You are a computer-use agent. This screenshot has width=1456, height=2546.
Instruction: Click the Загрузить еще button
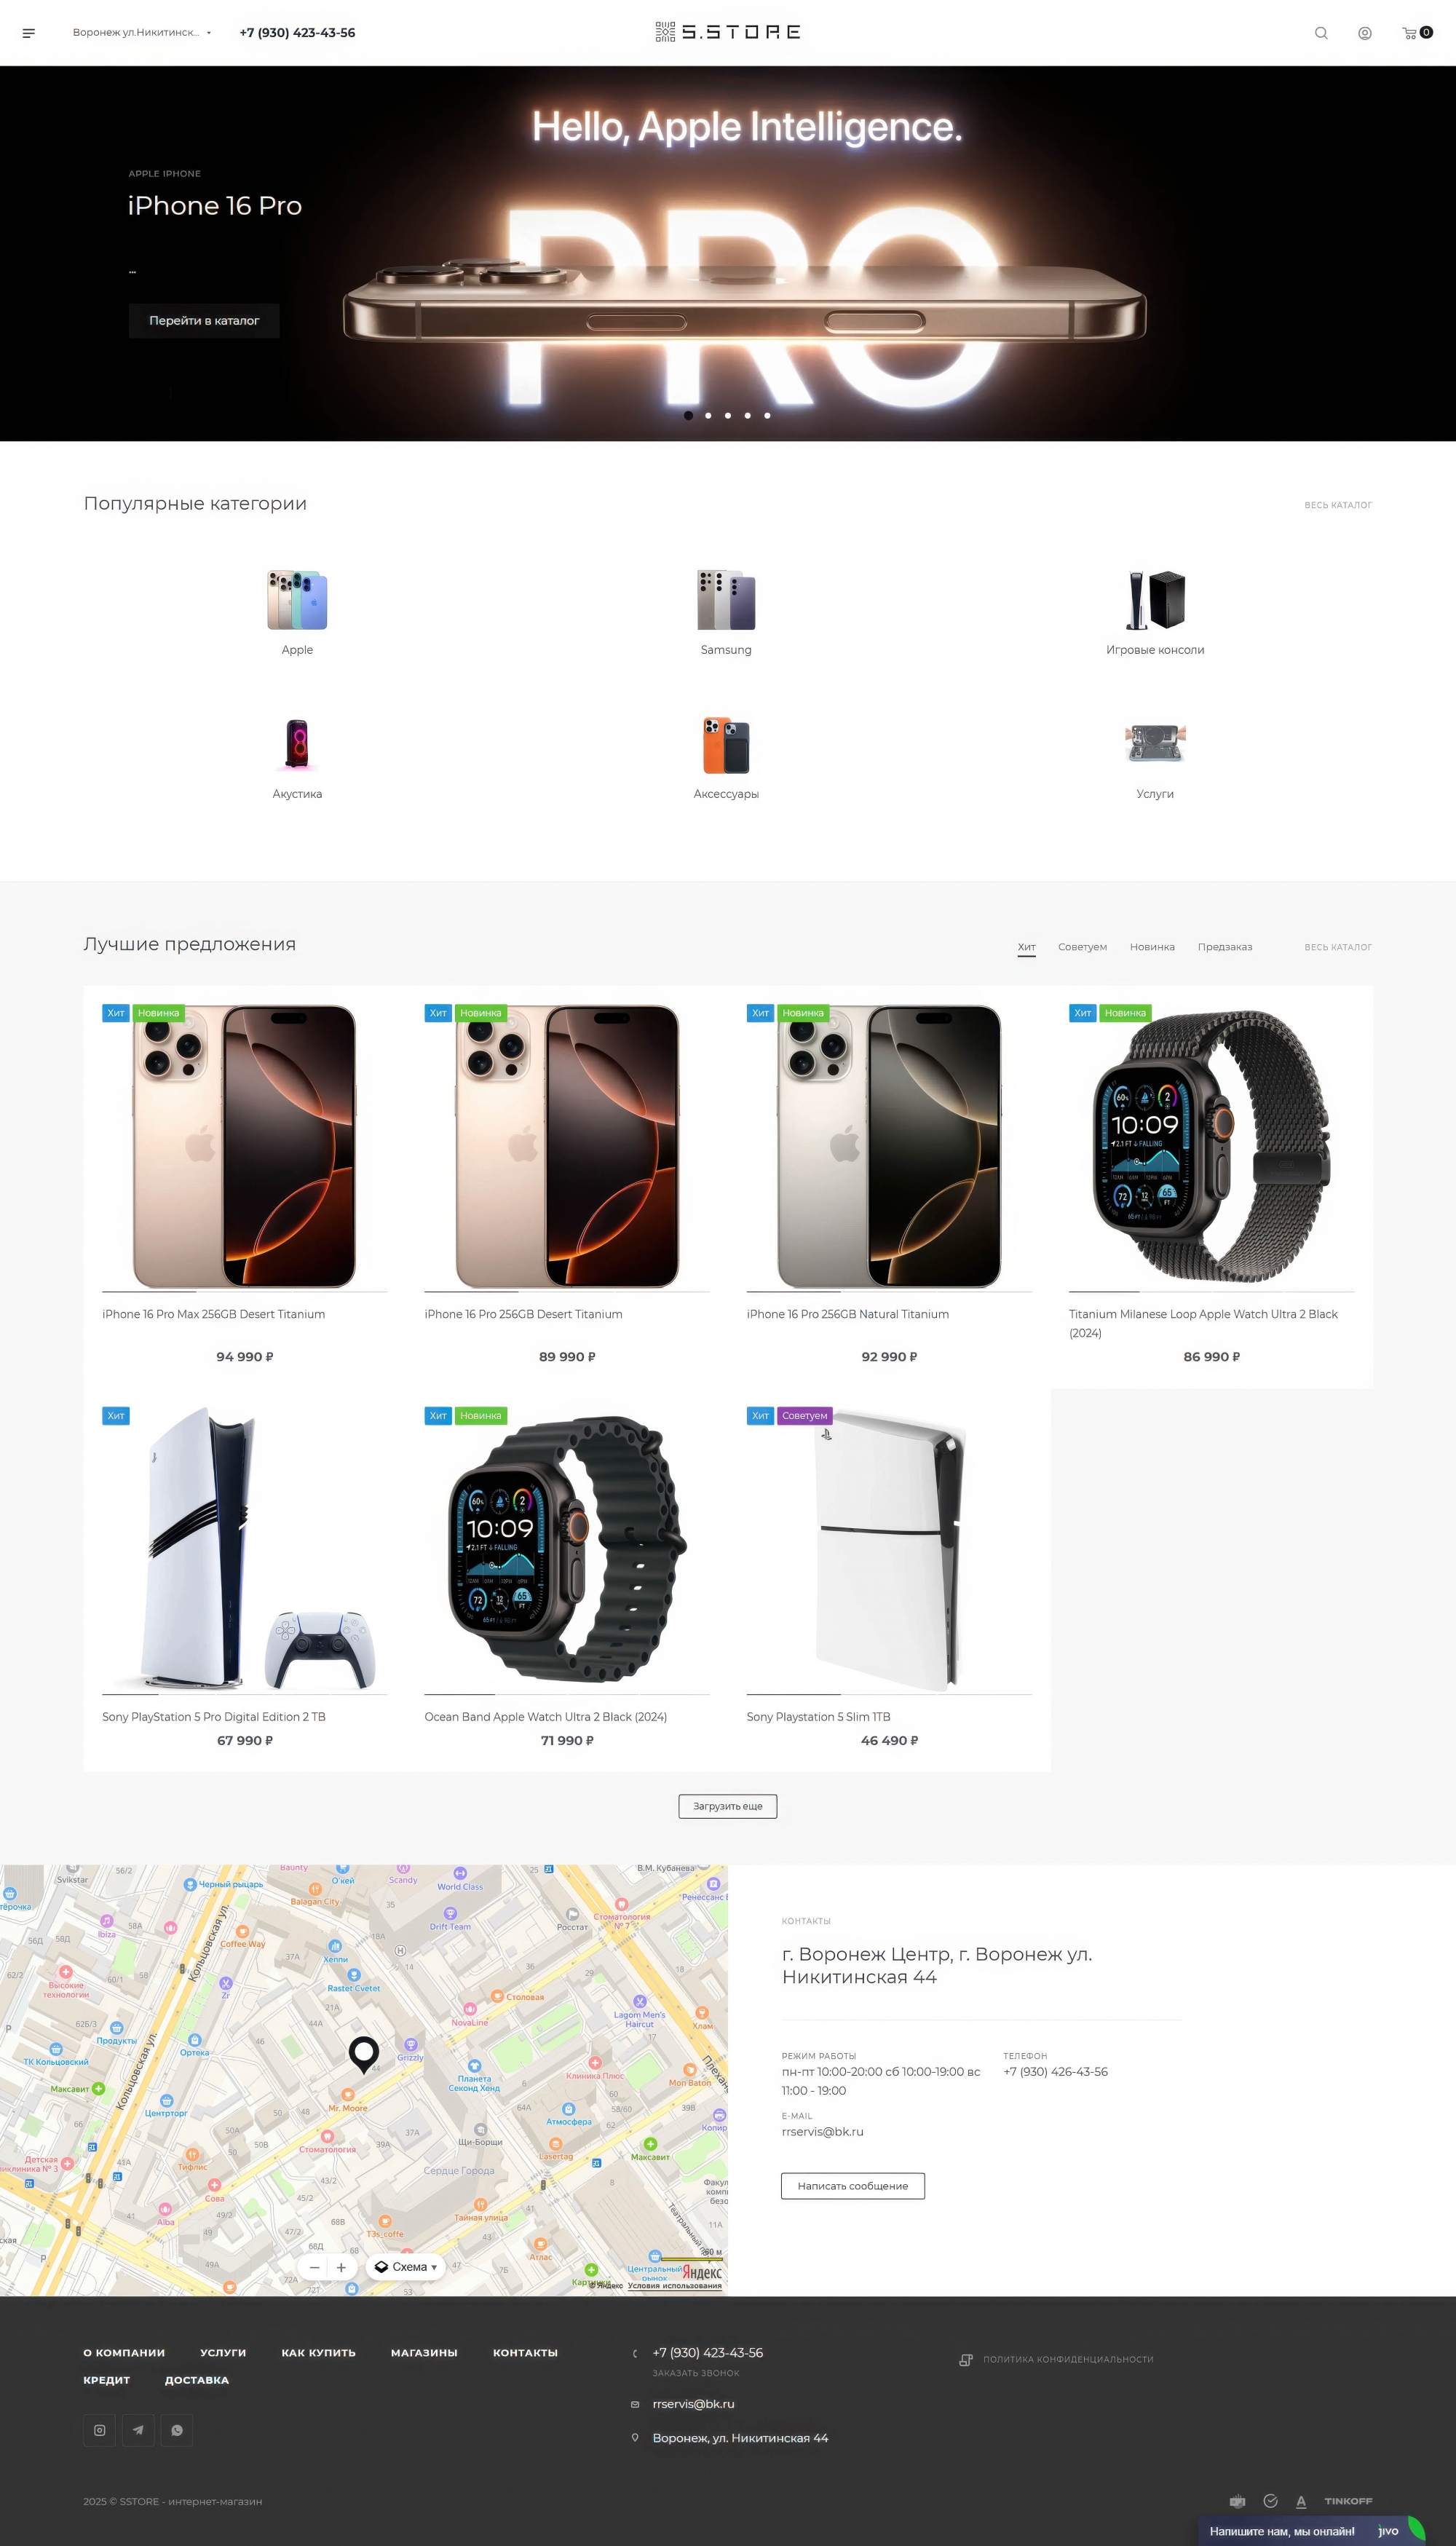(728, 1806)
